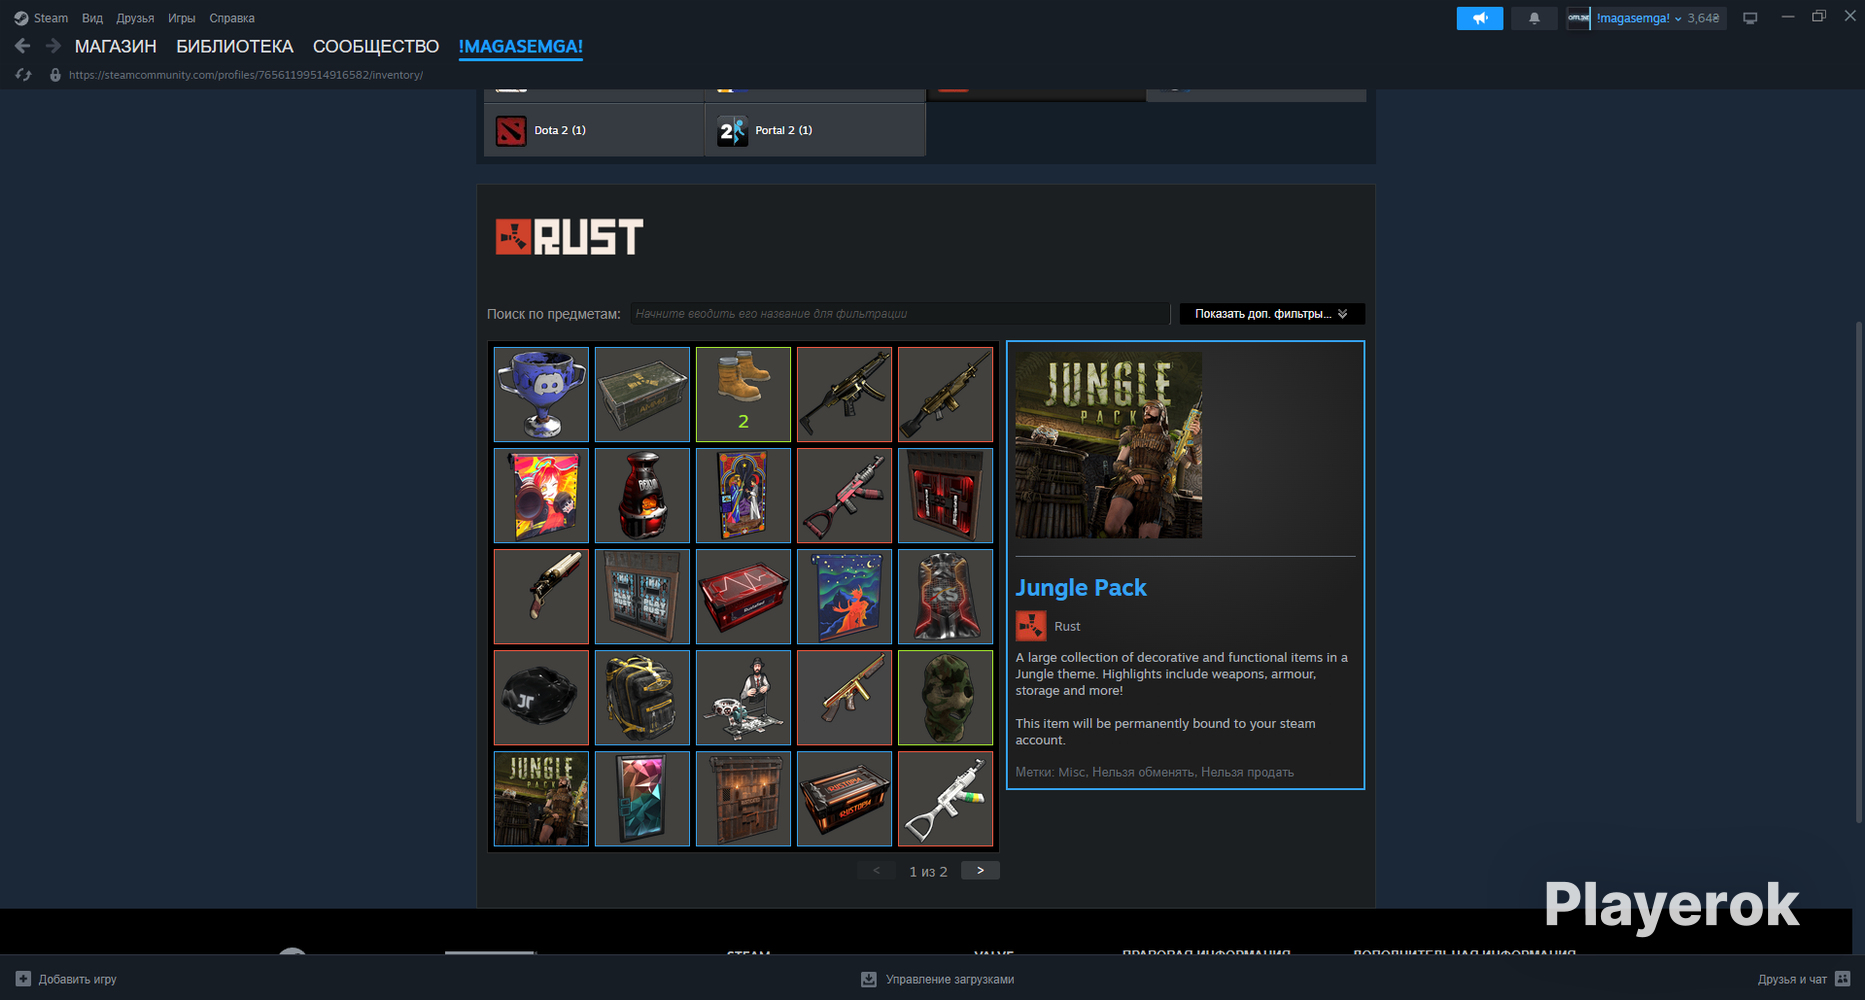Click the Jungle Pack title link

tap(1081, 588)
